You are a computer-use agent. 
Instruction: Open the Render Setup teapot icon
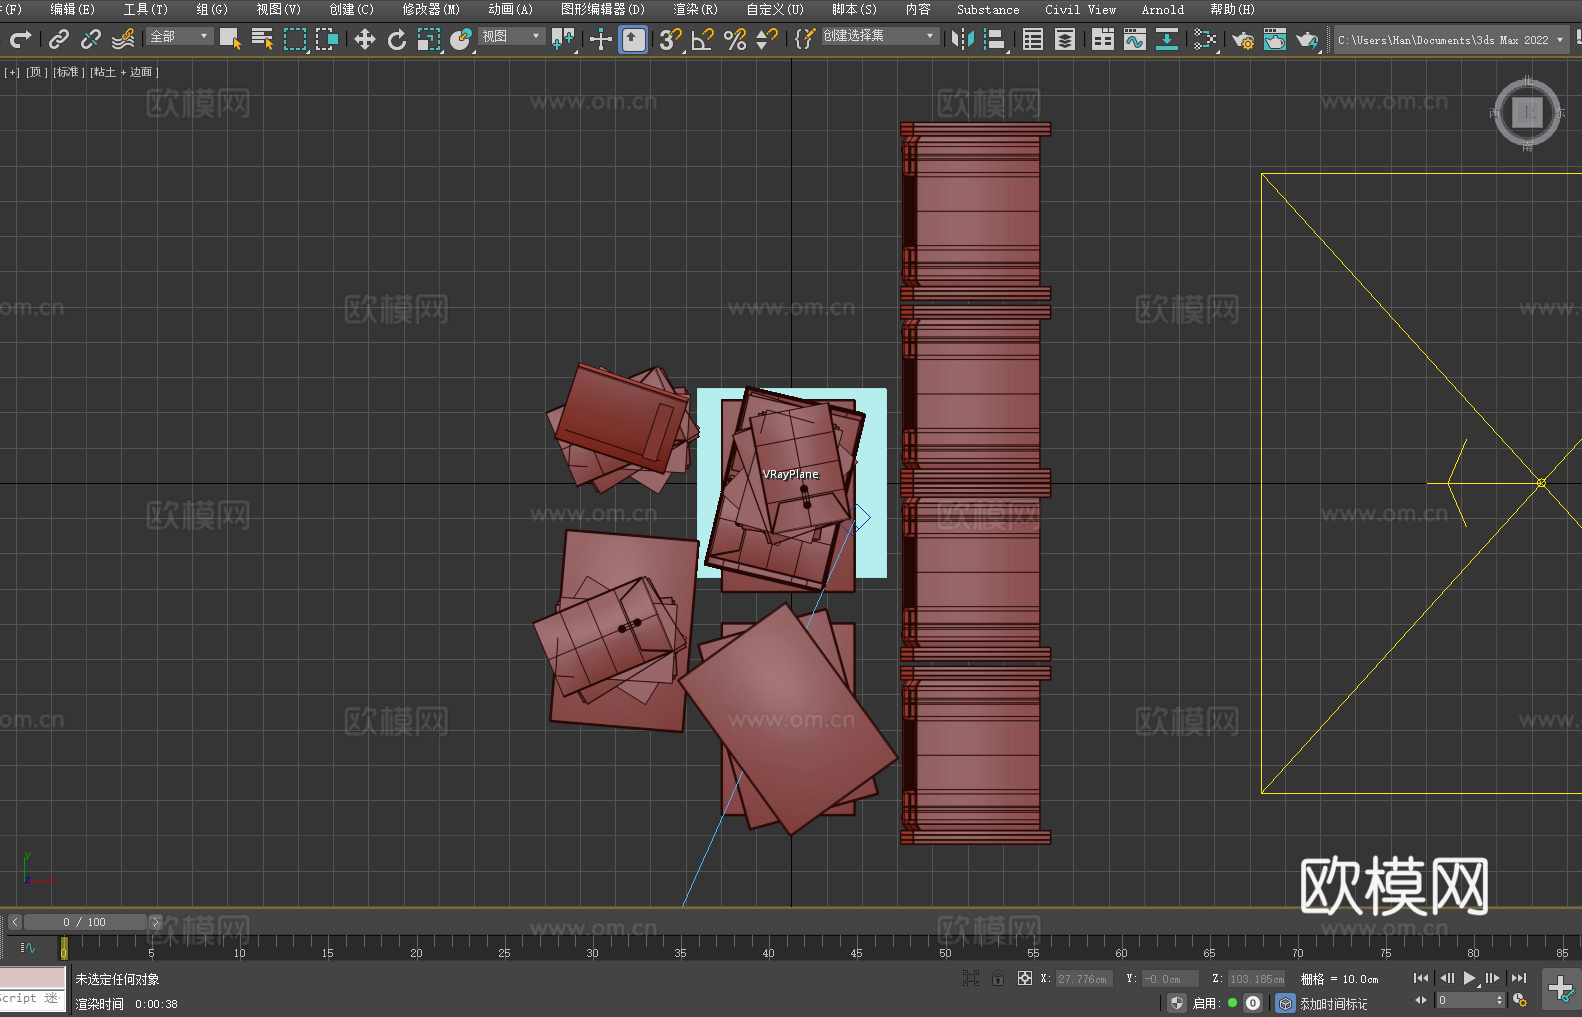1243,39
